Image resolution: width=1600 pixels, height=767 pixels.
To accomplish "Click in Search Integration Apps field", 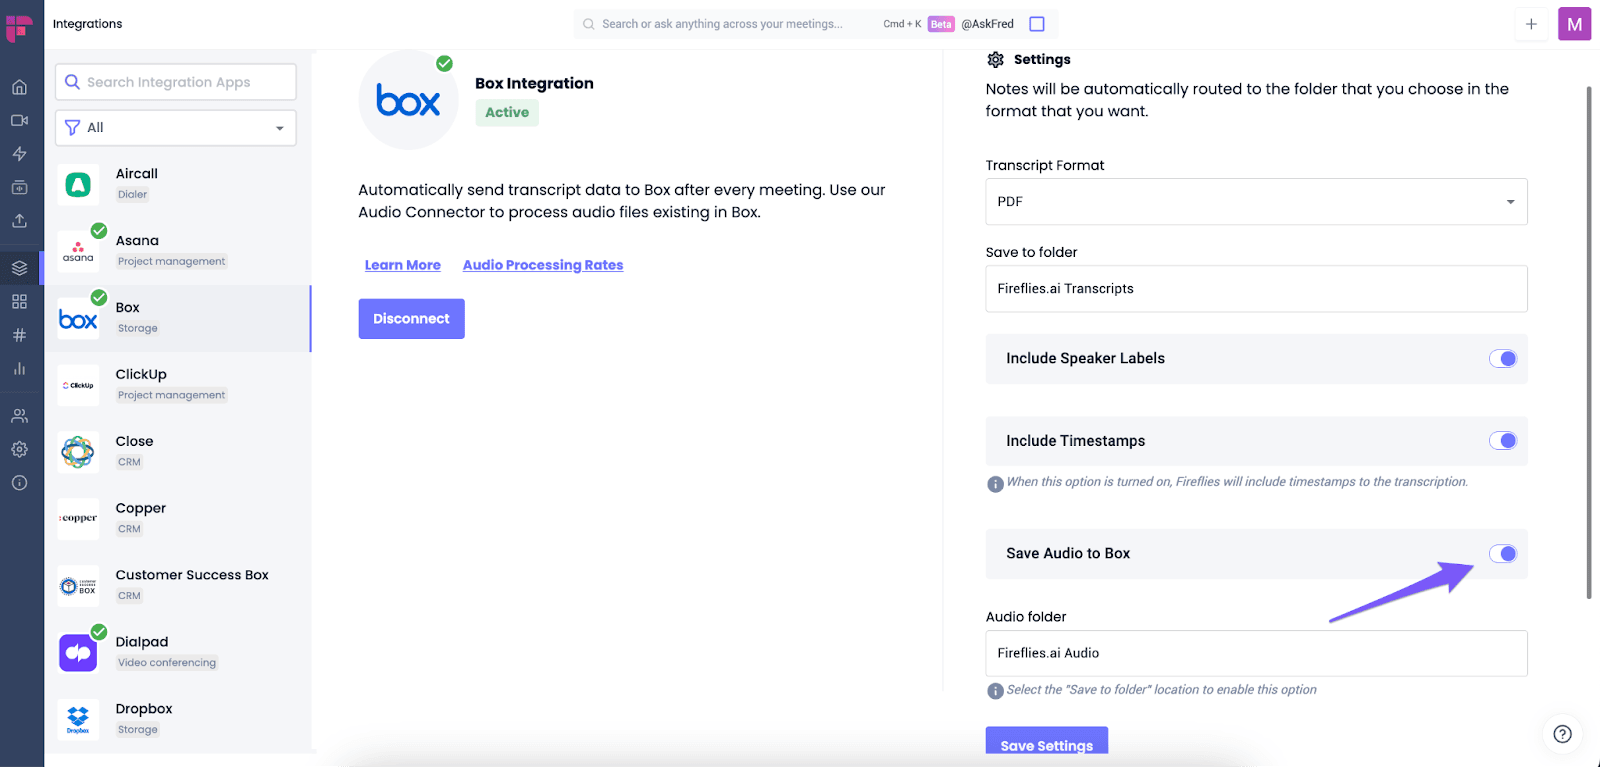I will point(176,82).
